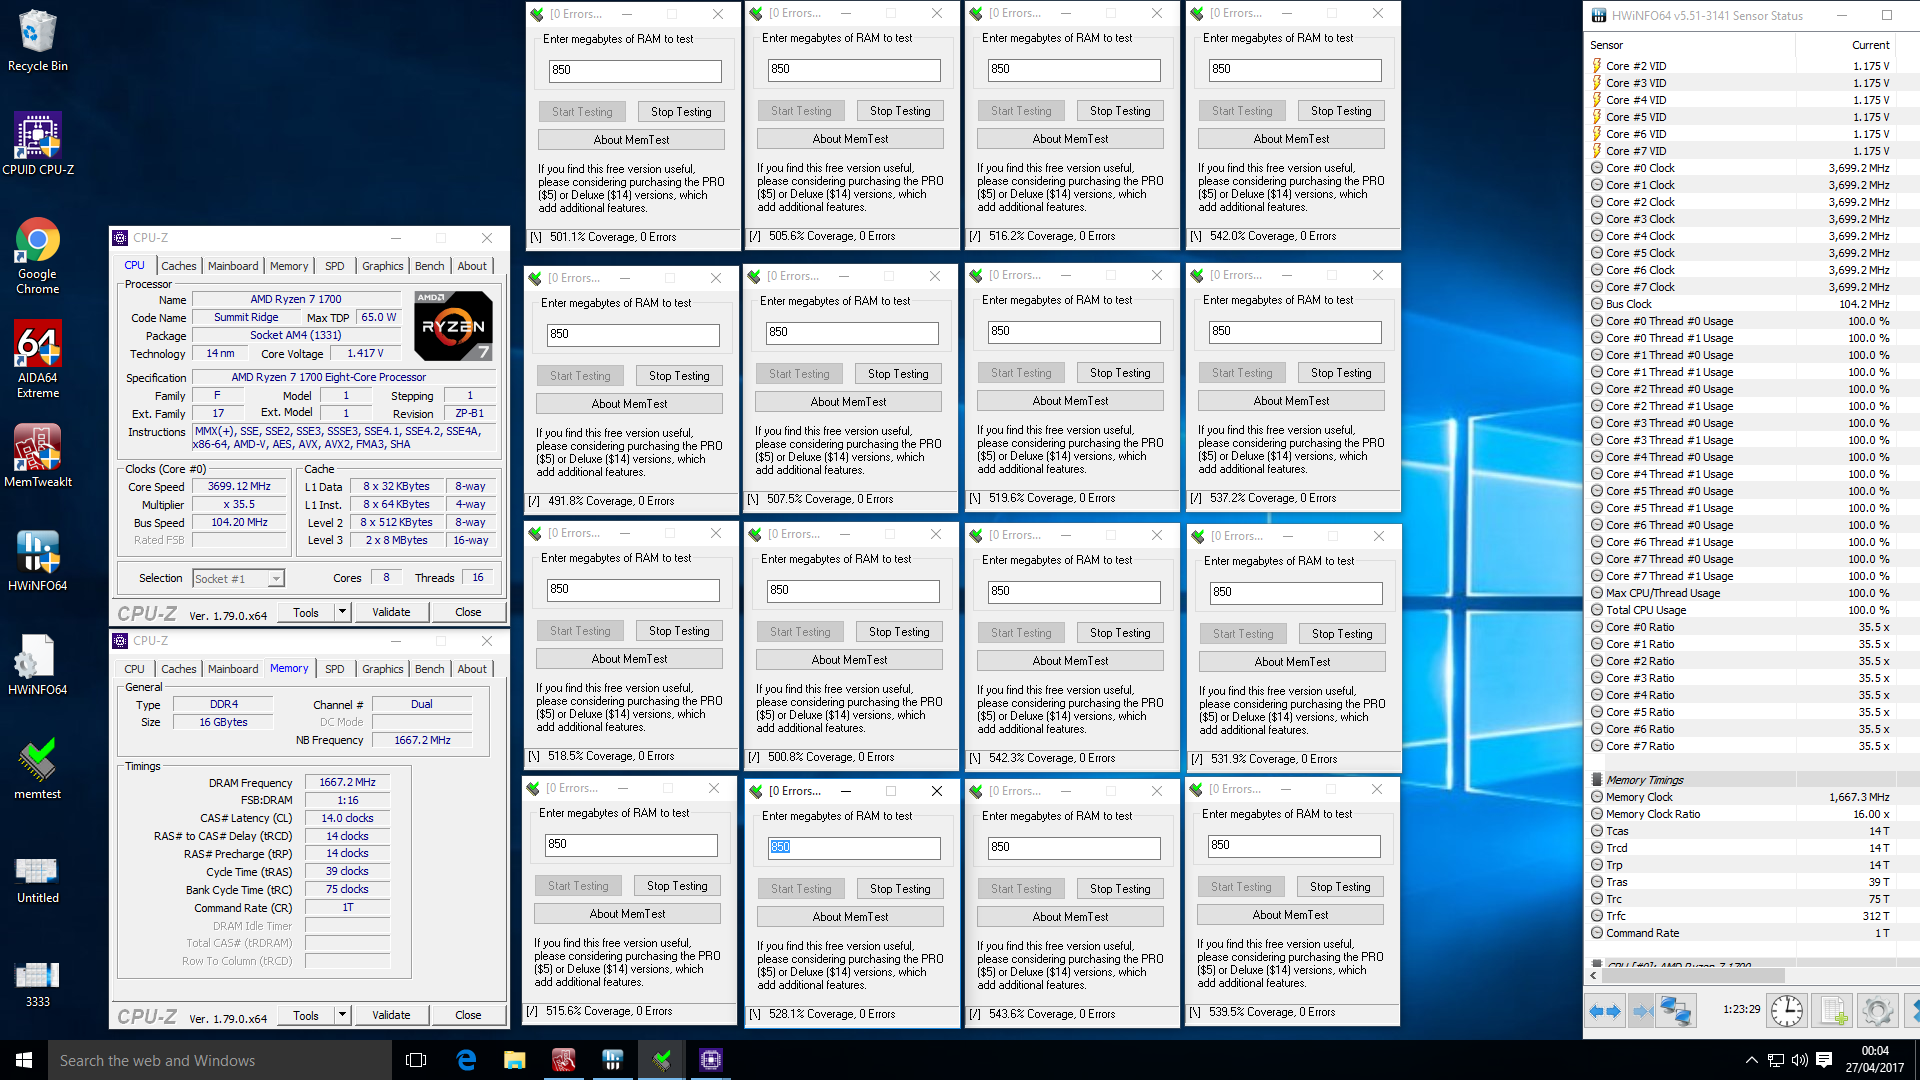Open About tab in CPU-Z showing memory timings
Screen dimensions: 1920x1080
(472, 669)
